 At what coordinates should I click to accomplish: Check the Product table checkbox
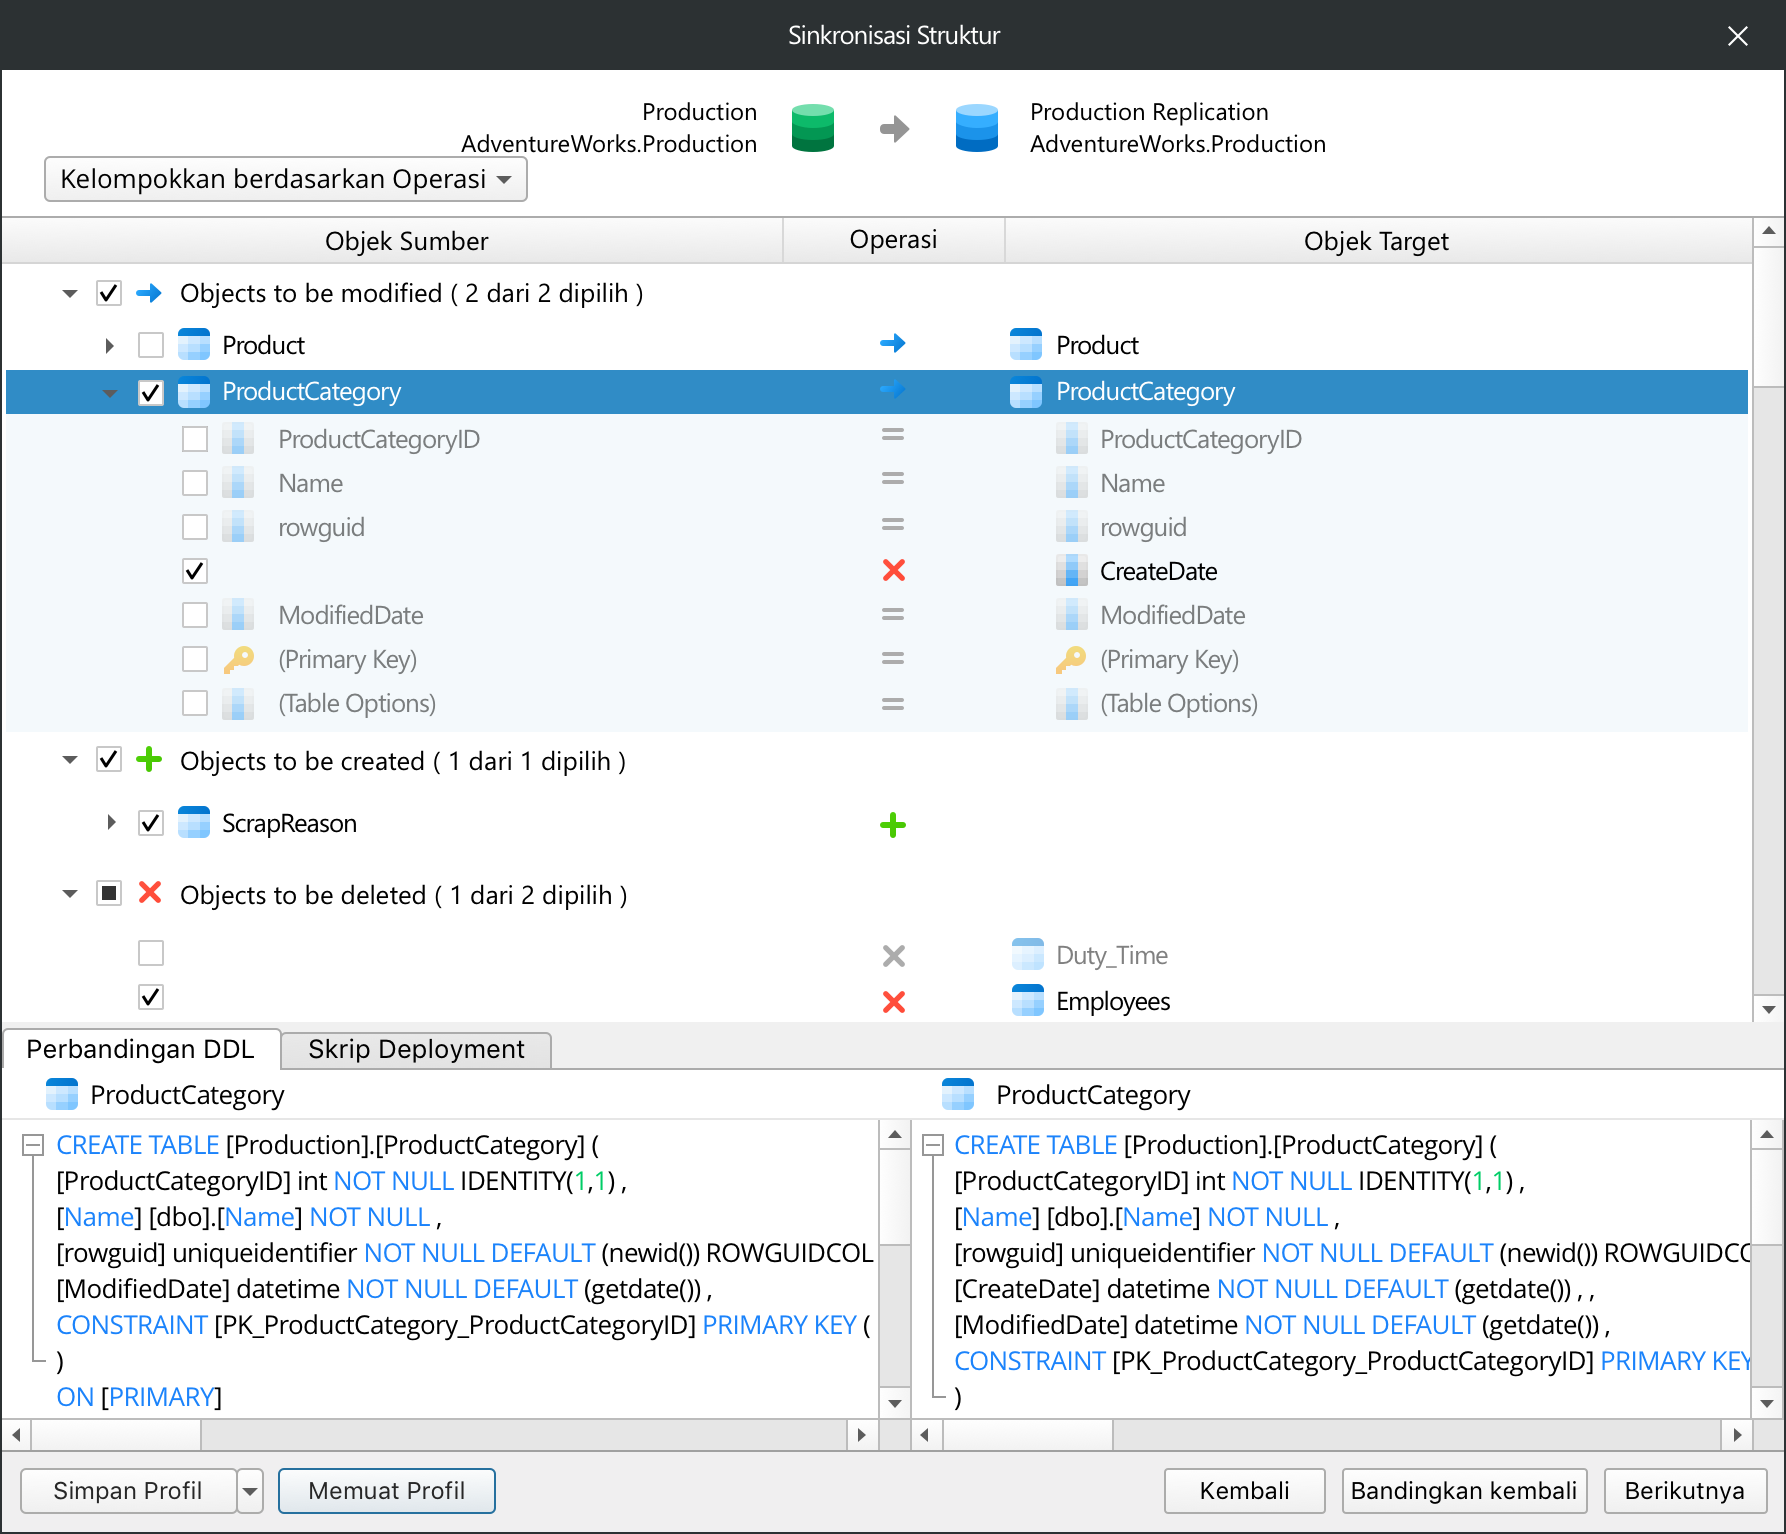(151, 345)
